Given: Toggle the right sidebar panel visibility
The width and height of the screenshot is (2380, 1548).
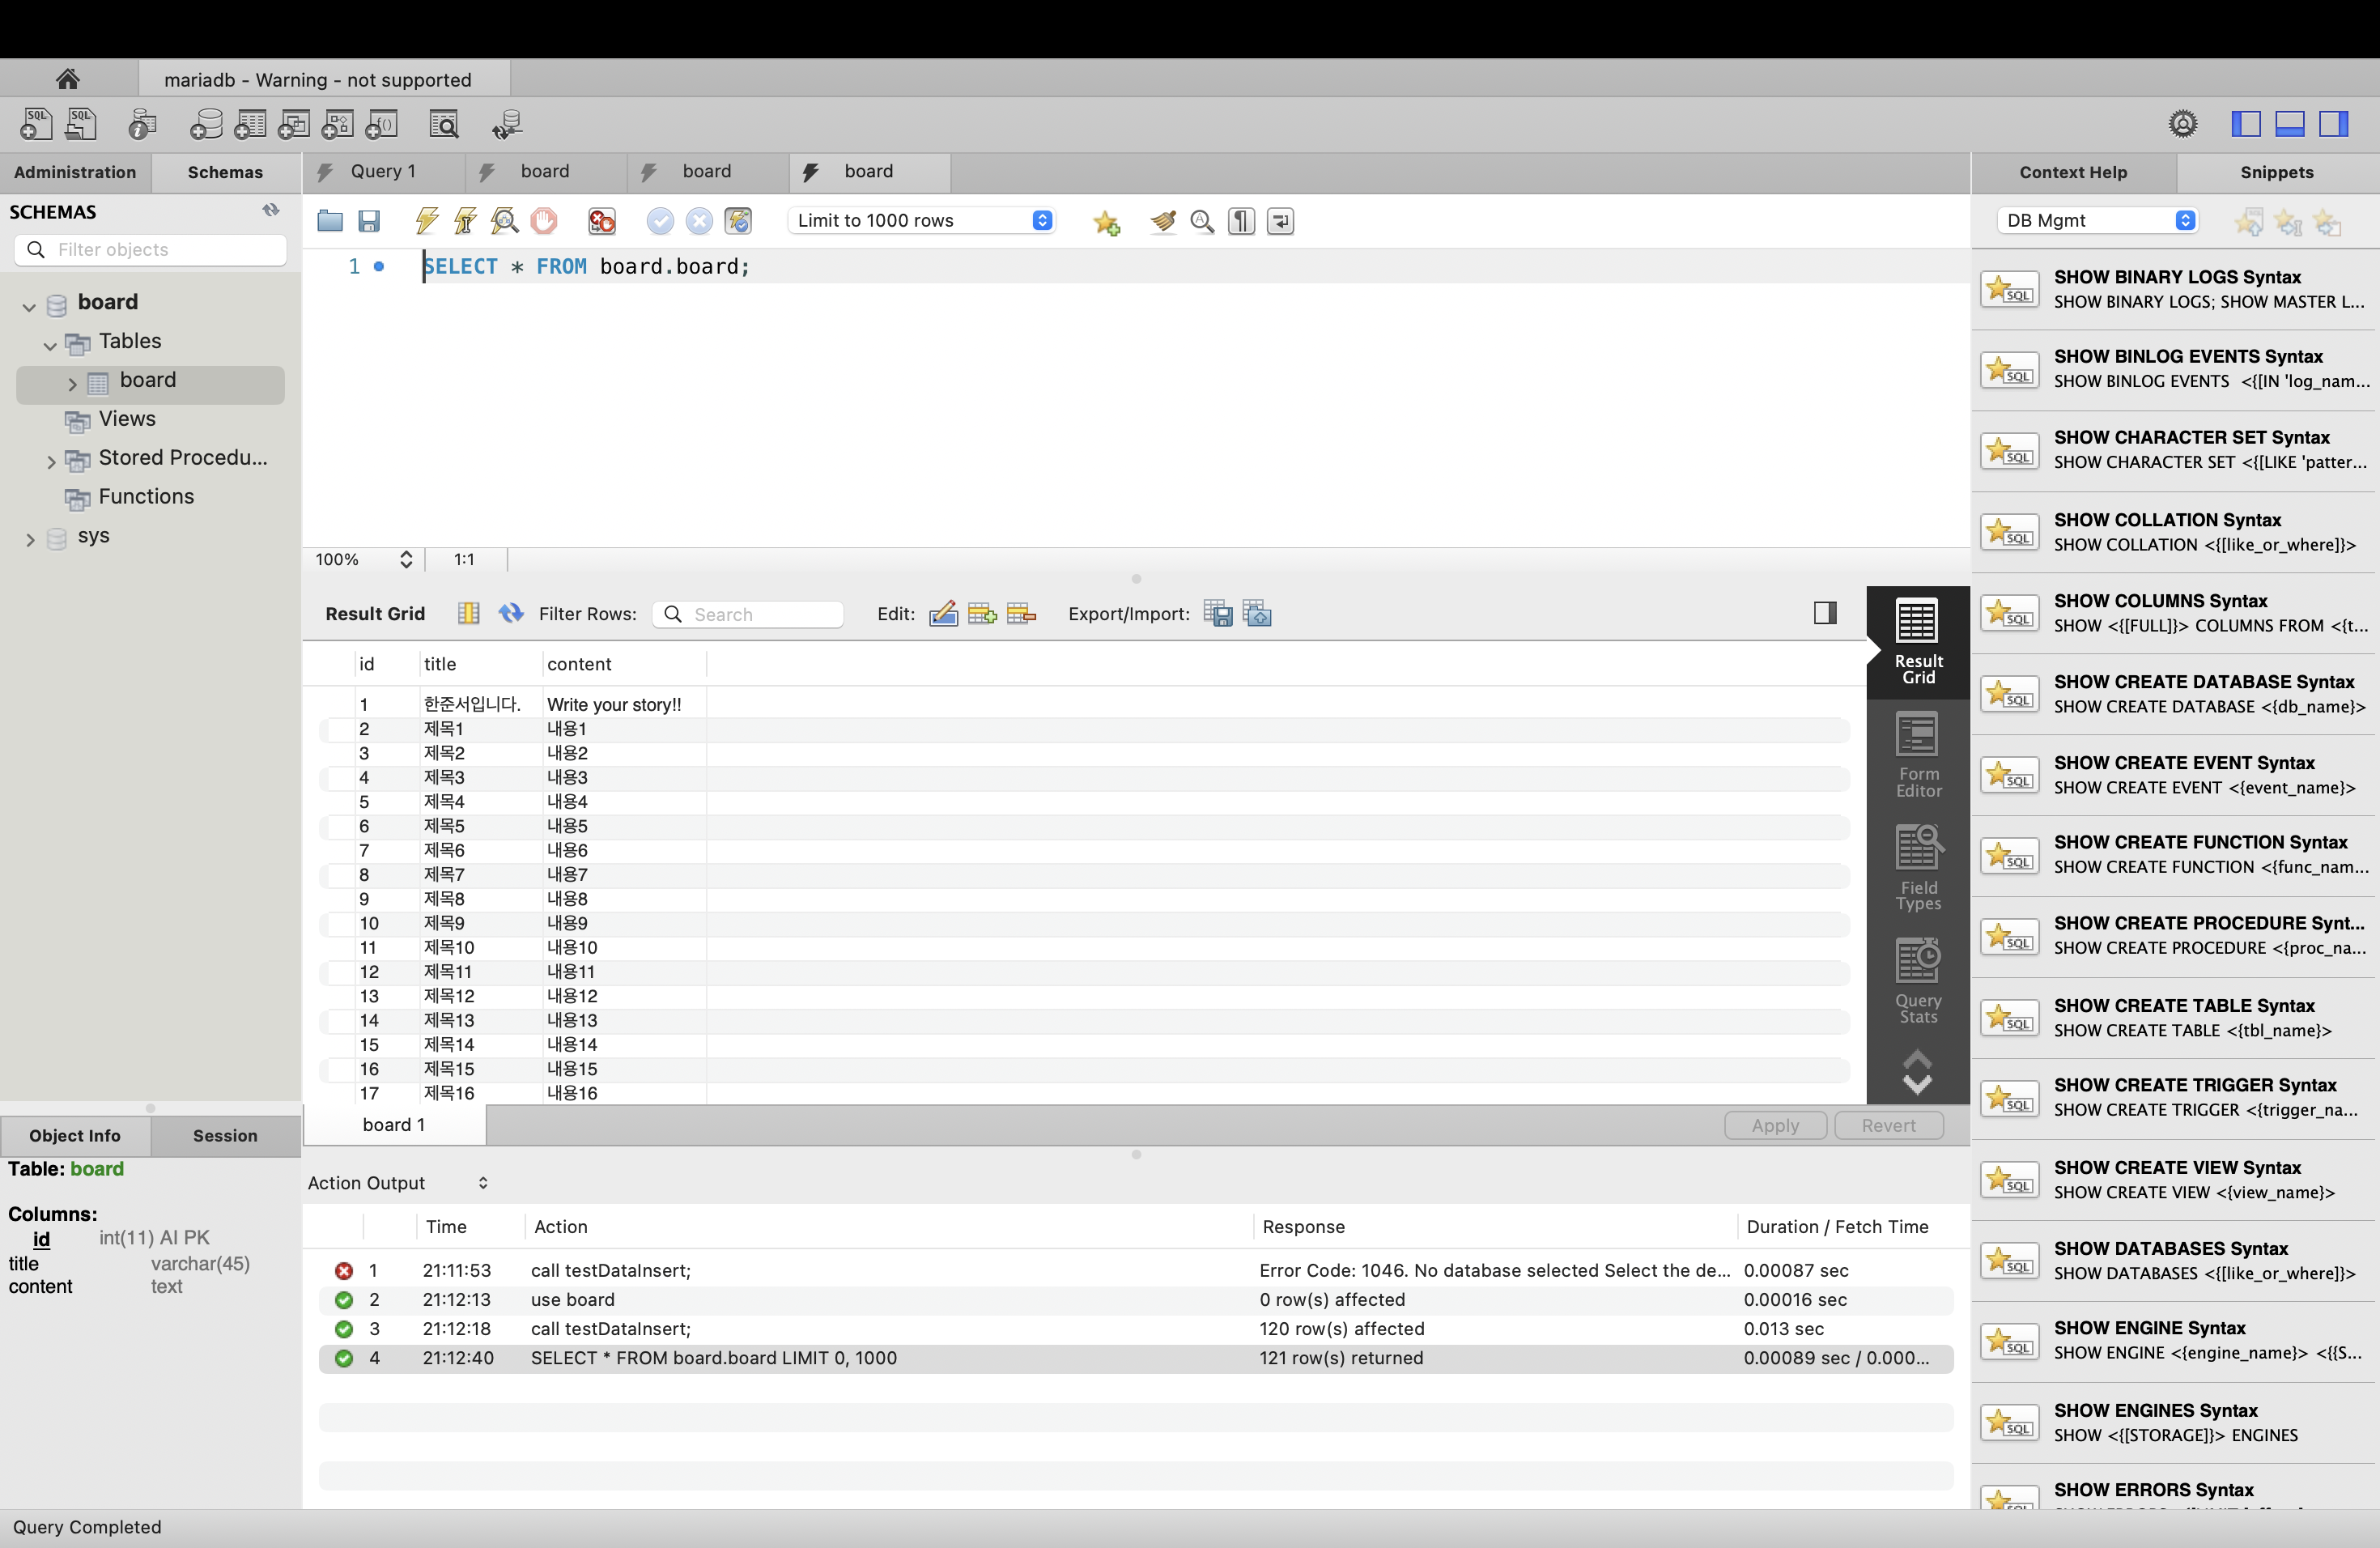Looking at the screenshot, I should (2334, 124).
